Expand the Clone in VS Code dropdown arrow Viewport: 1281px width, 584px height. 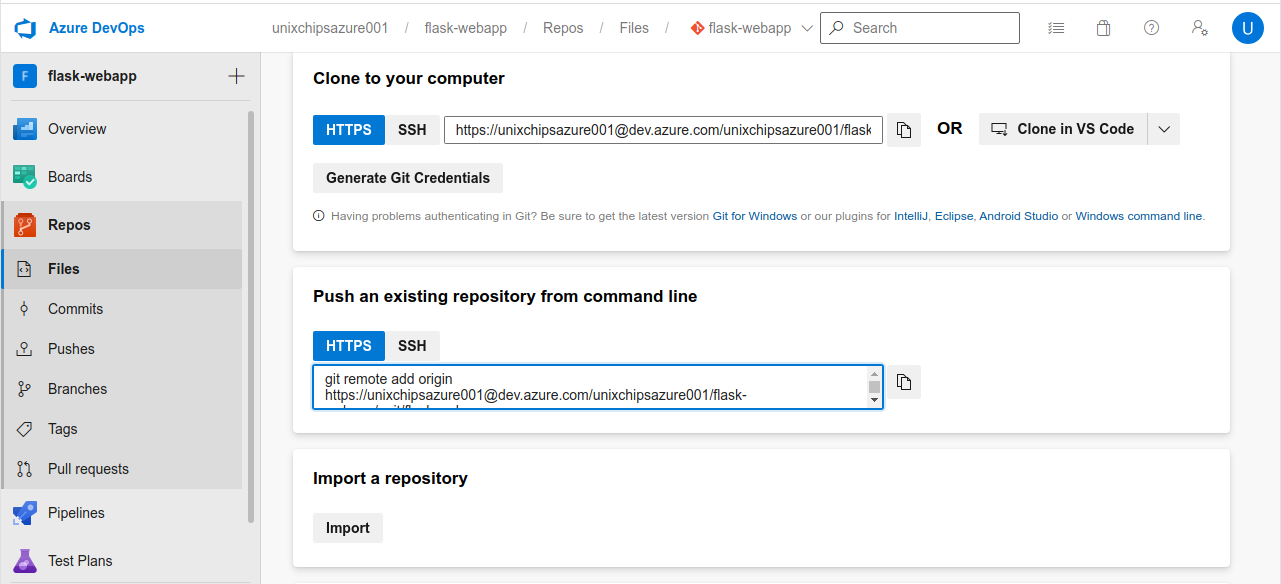pos(1164,129)
